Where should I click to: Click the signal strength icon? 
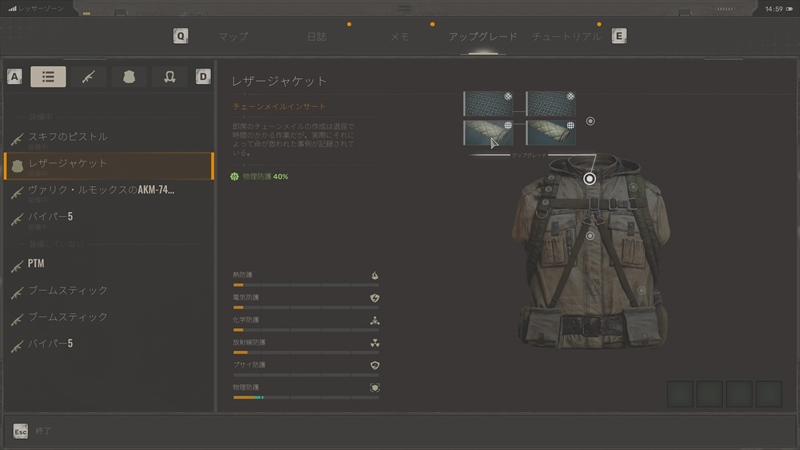point(12,8)
